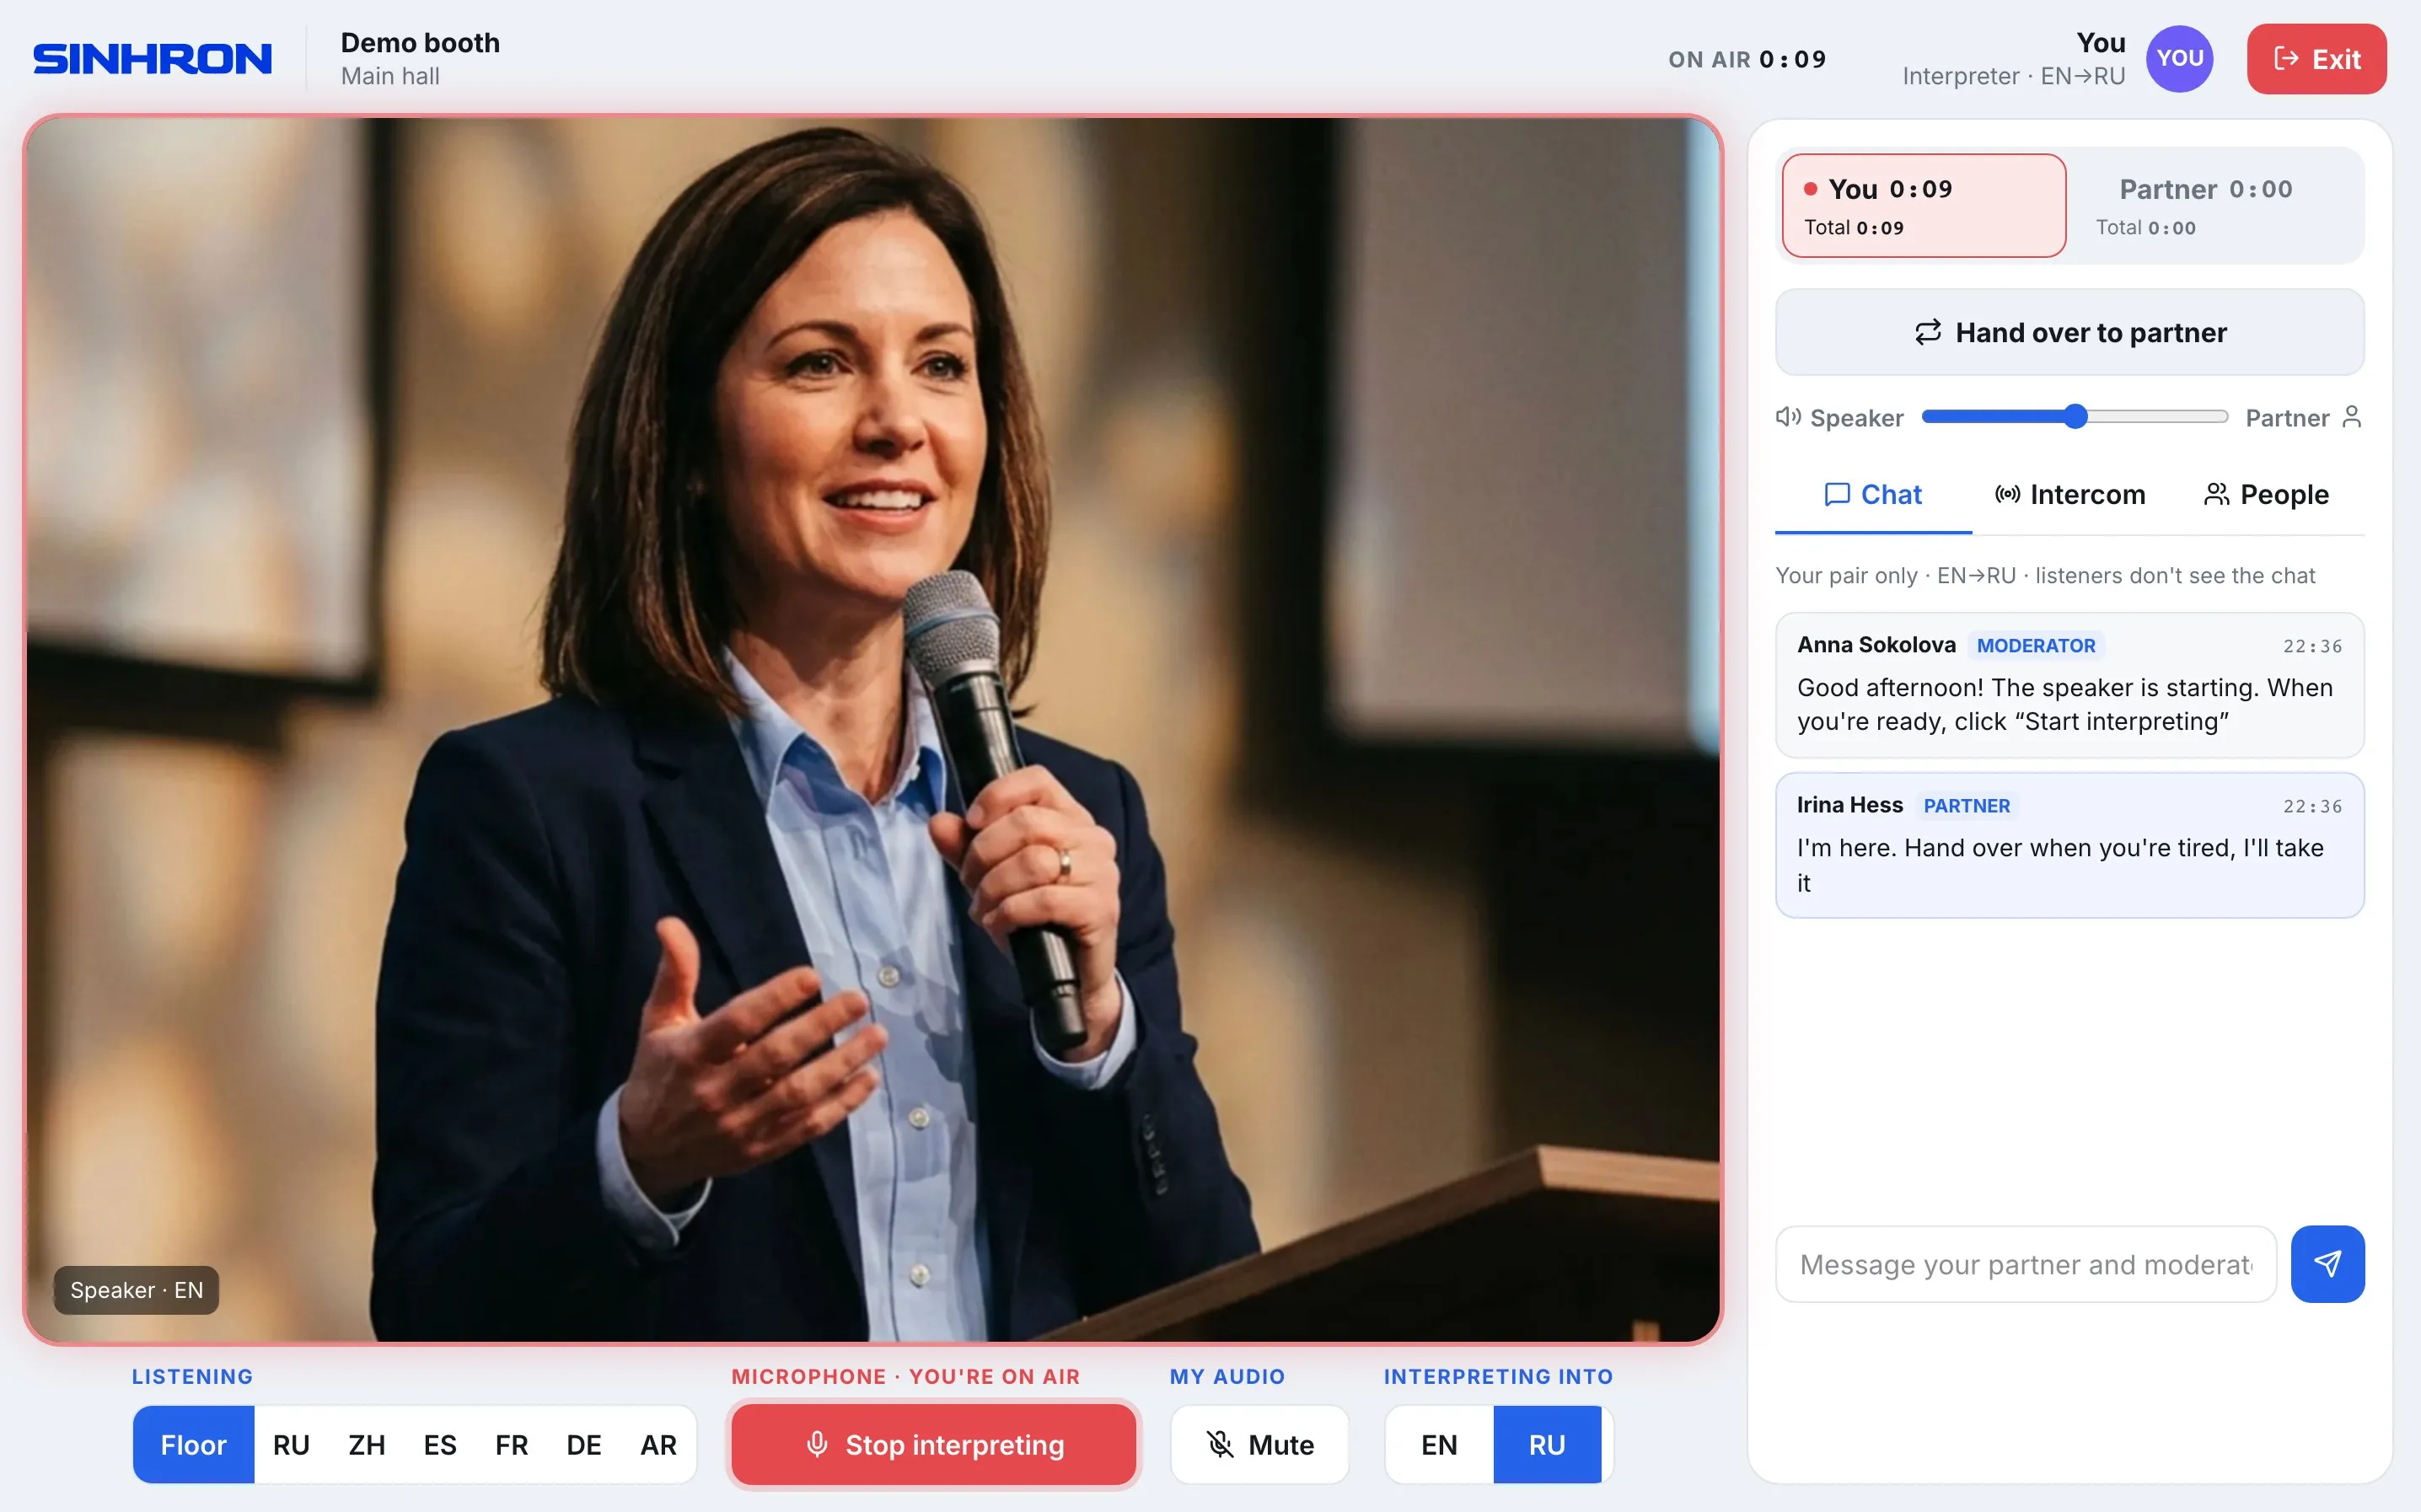Set interpreting into EN
The width and height of the screenshot is (2421, 1512).
[x=1439, y=1444]
